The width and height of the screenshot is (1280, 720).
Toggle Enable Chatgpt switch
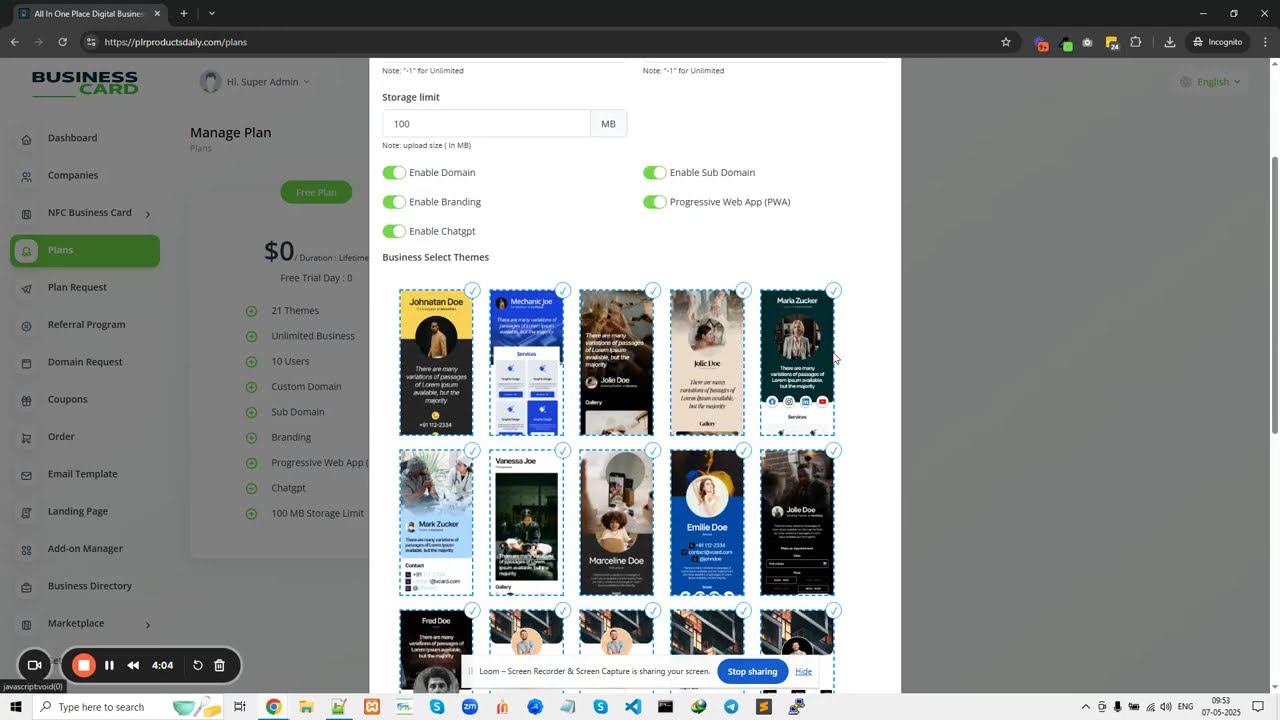pos(394,231)
